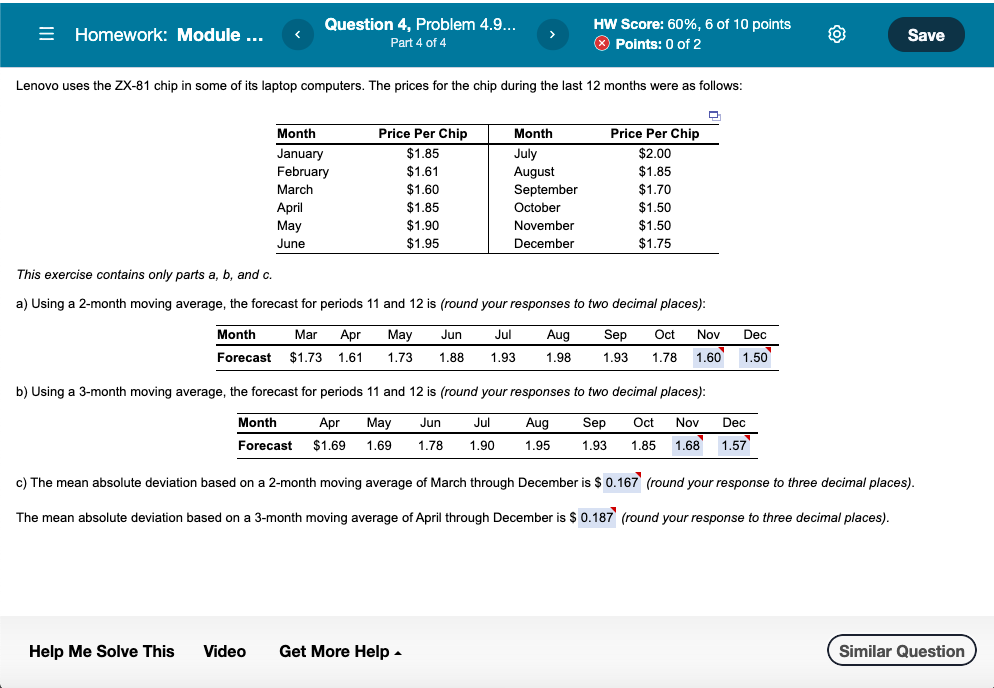Viewport: 994px width, 688px height.
Task: Click Help Me Solve This
Action: click(x=101, y=651)
